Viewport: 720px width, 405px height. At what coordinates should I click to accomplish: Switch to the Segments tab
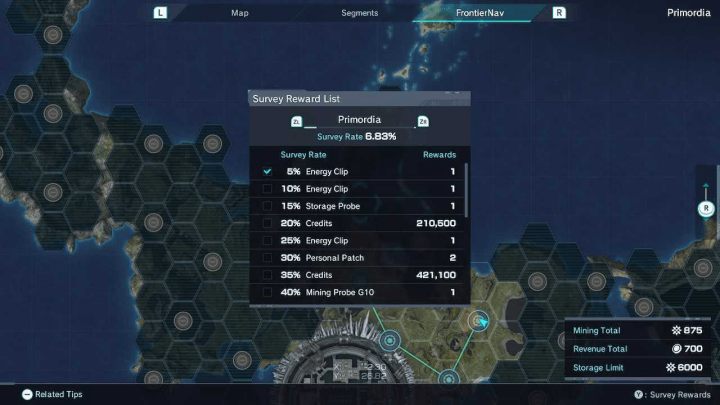coord(360,13)
